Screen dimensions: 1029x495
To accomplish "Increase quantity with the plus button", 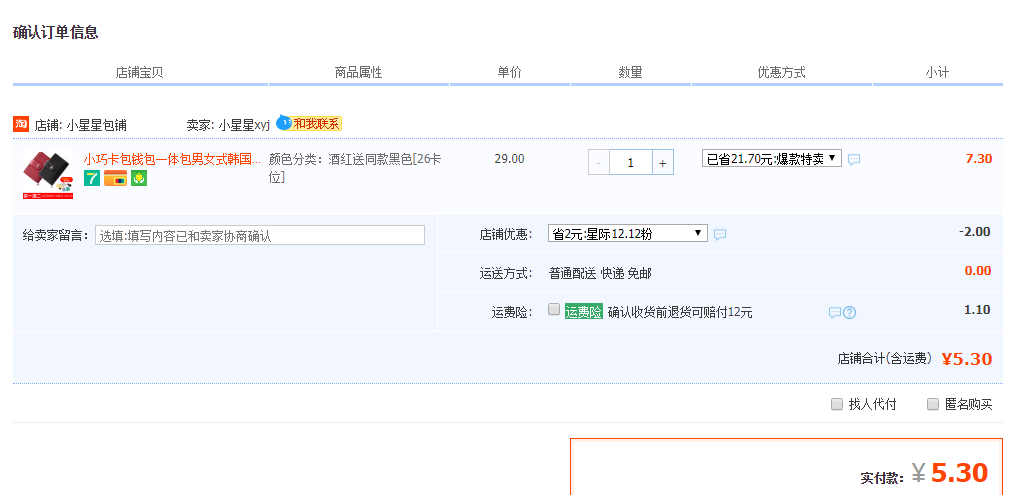I will click(x=663, y=163).
